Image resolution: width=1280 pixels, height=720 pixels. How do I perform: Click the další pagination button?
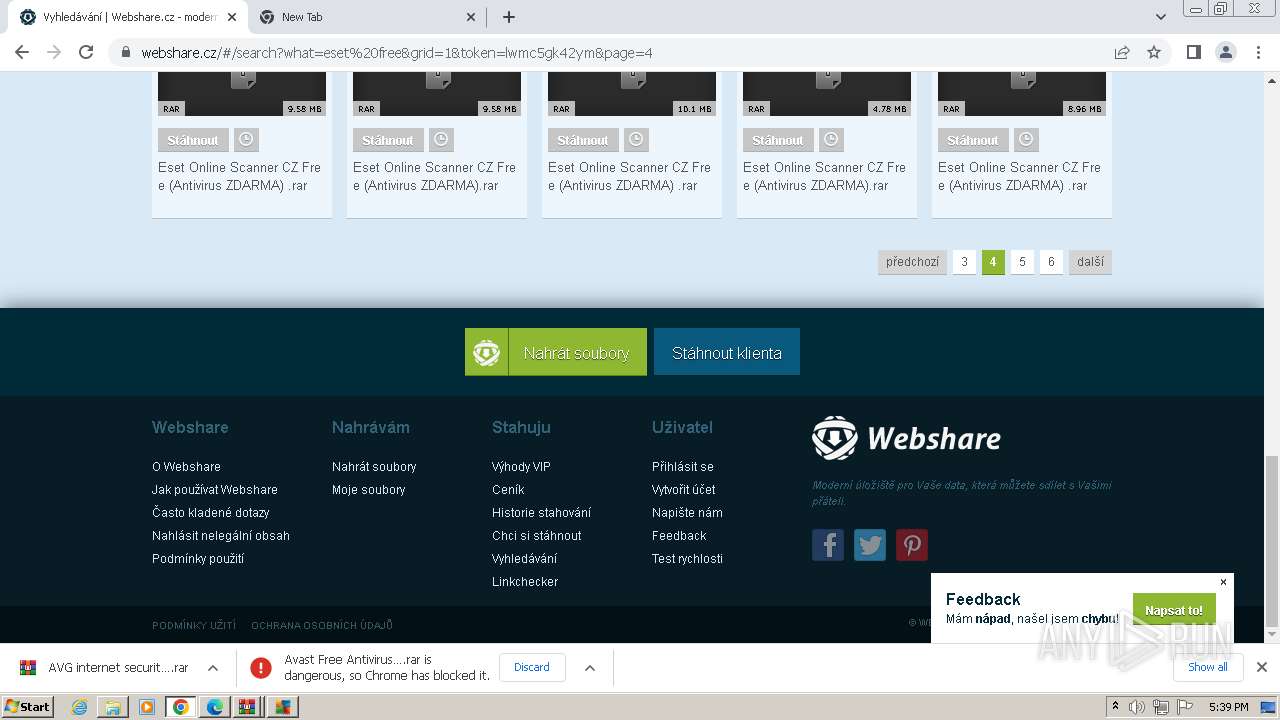(x=1090, y=262)
